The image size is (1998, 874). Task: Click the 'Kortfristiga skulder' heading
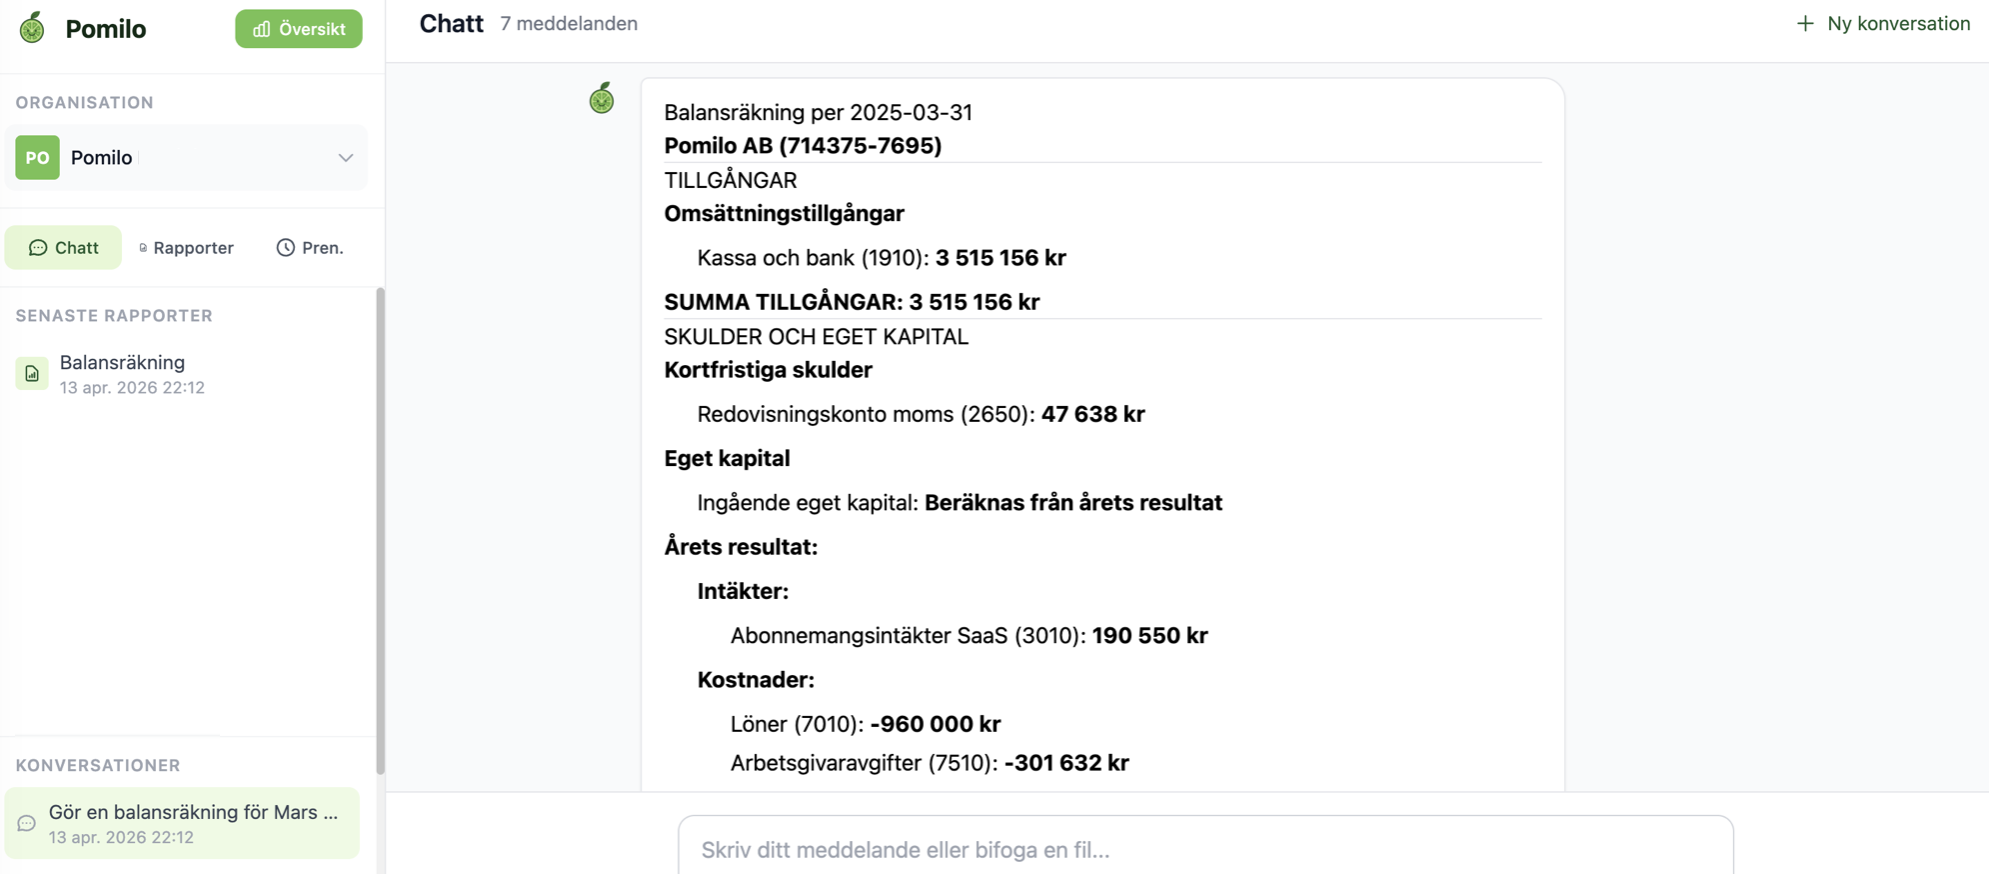point(768,369)
